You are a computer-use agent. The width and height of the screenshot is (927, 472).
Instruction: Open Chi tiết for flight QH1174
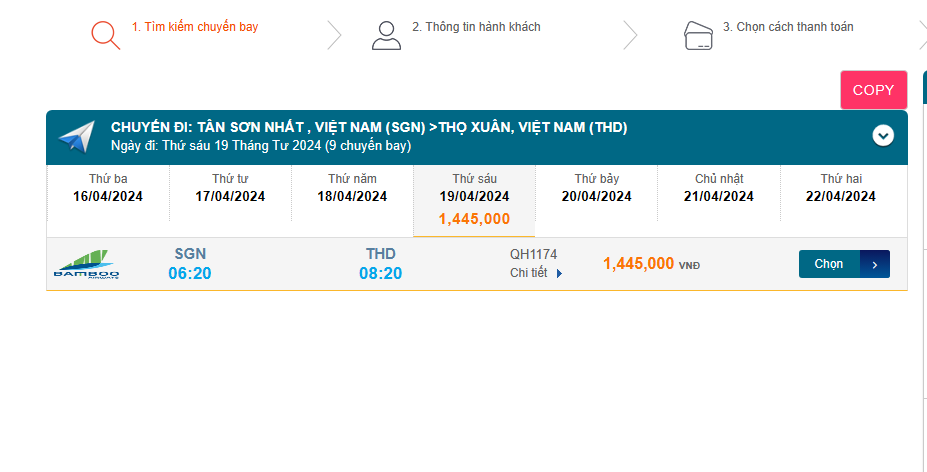(529, 273)
